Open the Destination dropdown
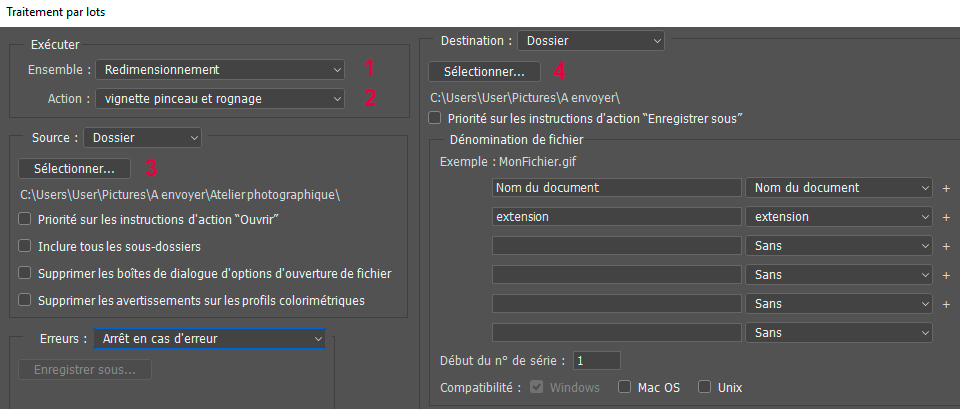Image resolution: width=960 pixels, height=409 pixels. pyautogui.click(x=590, y=41)
